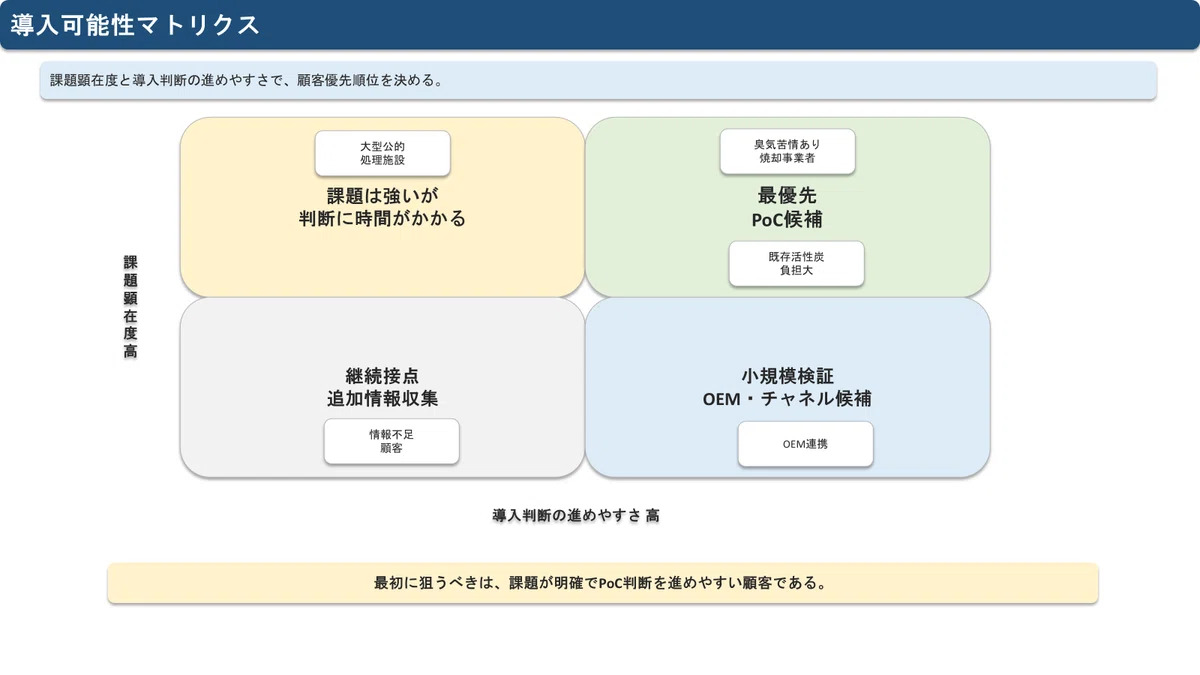Click the OEM連携 card

805,444
